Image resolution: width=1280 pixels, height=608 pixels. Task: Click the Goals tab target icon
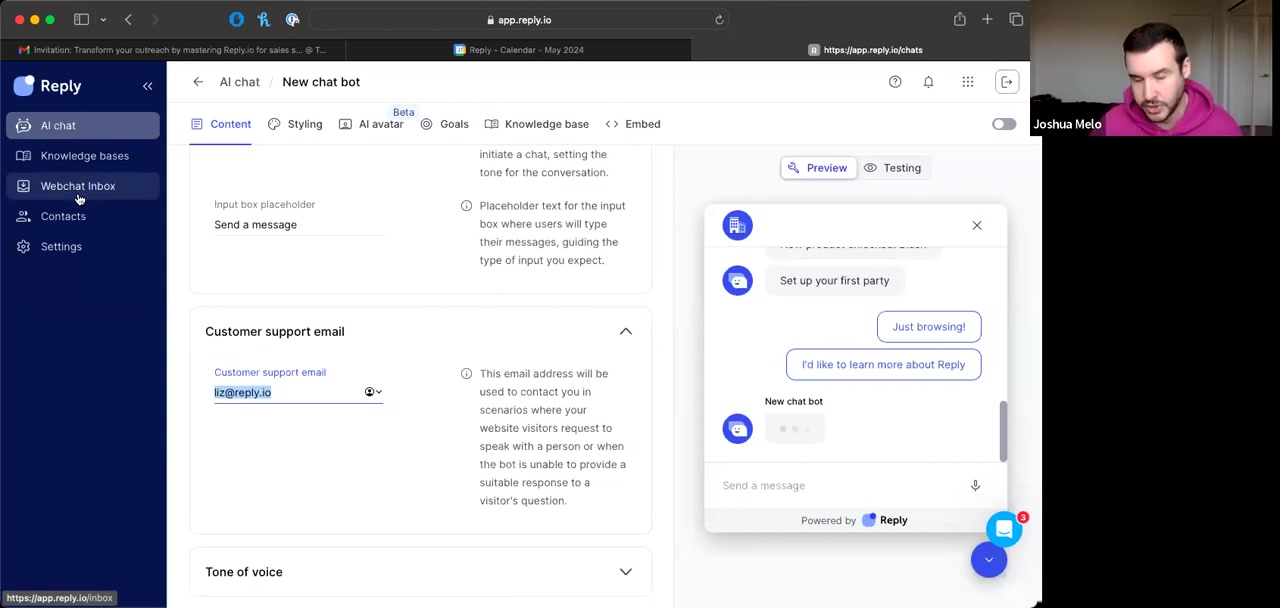point(426,124)
